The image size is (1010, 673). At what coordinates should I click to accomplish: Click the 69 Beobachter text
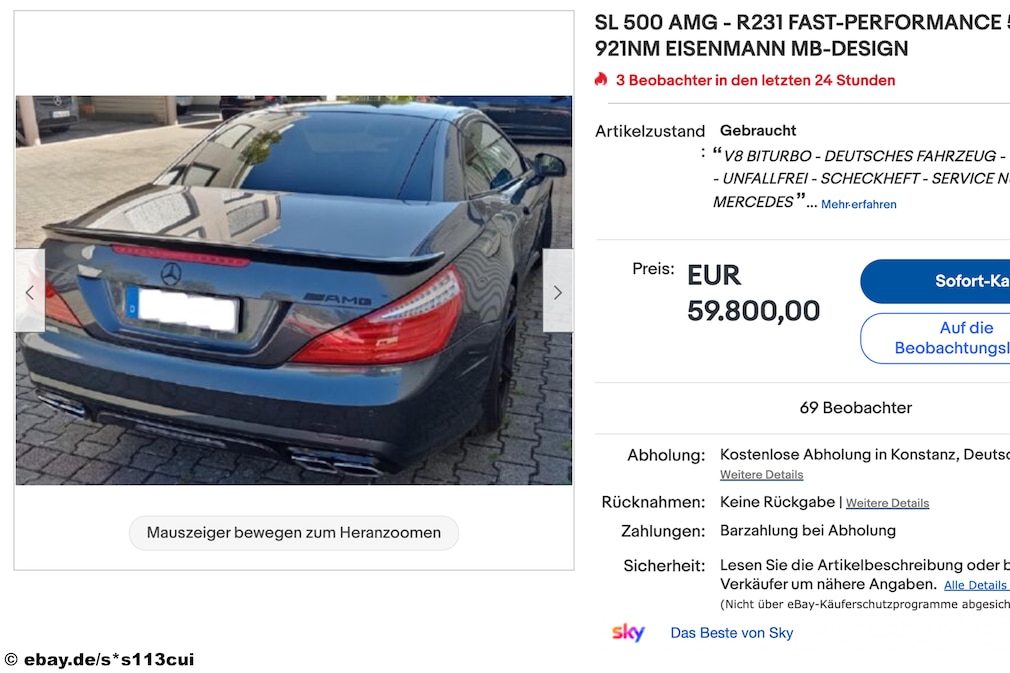(855, 408)
